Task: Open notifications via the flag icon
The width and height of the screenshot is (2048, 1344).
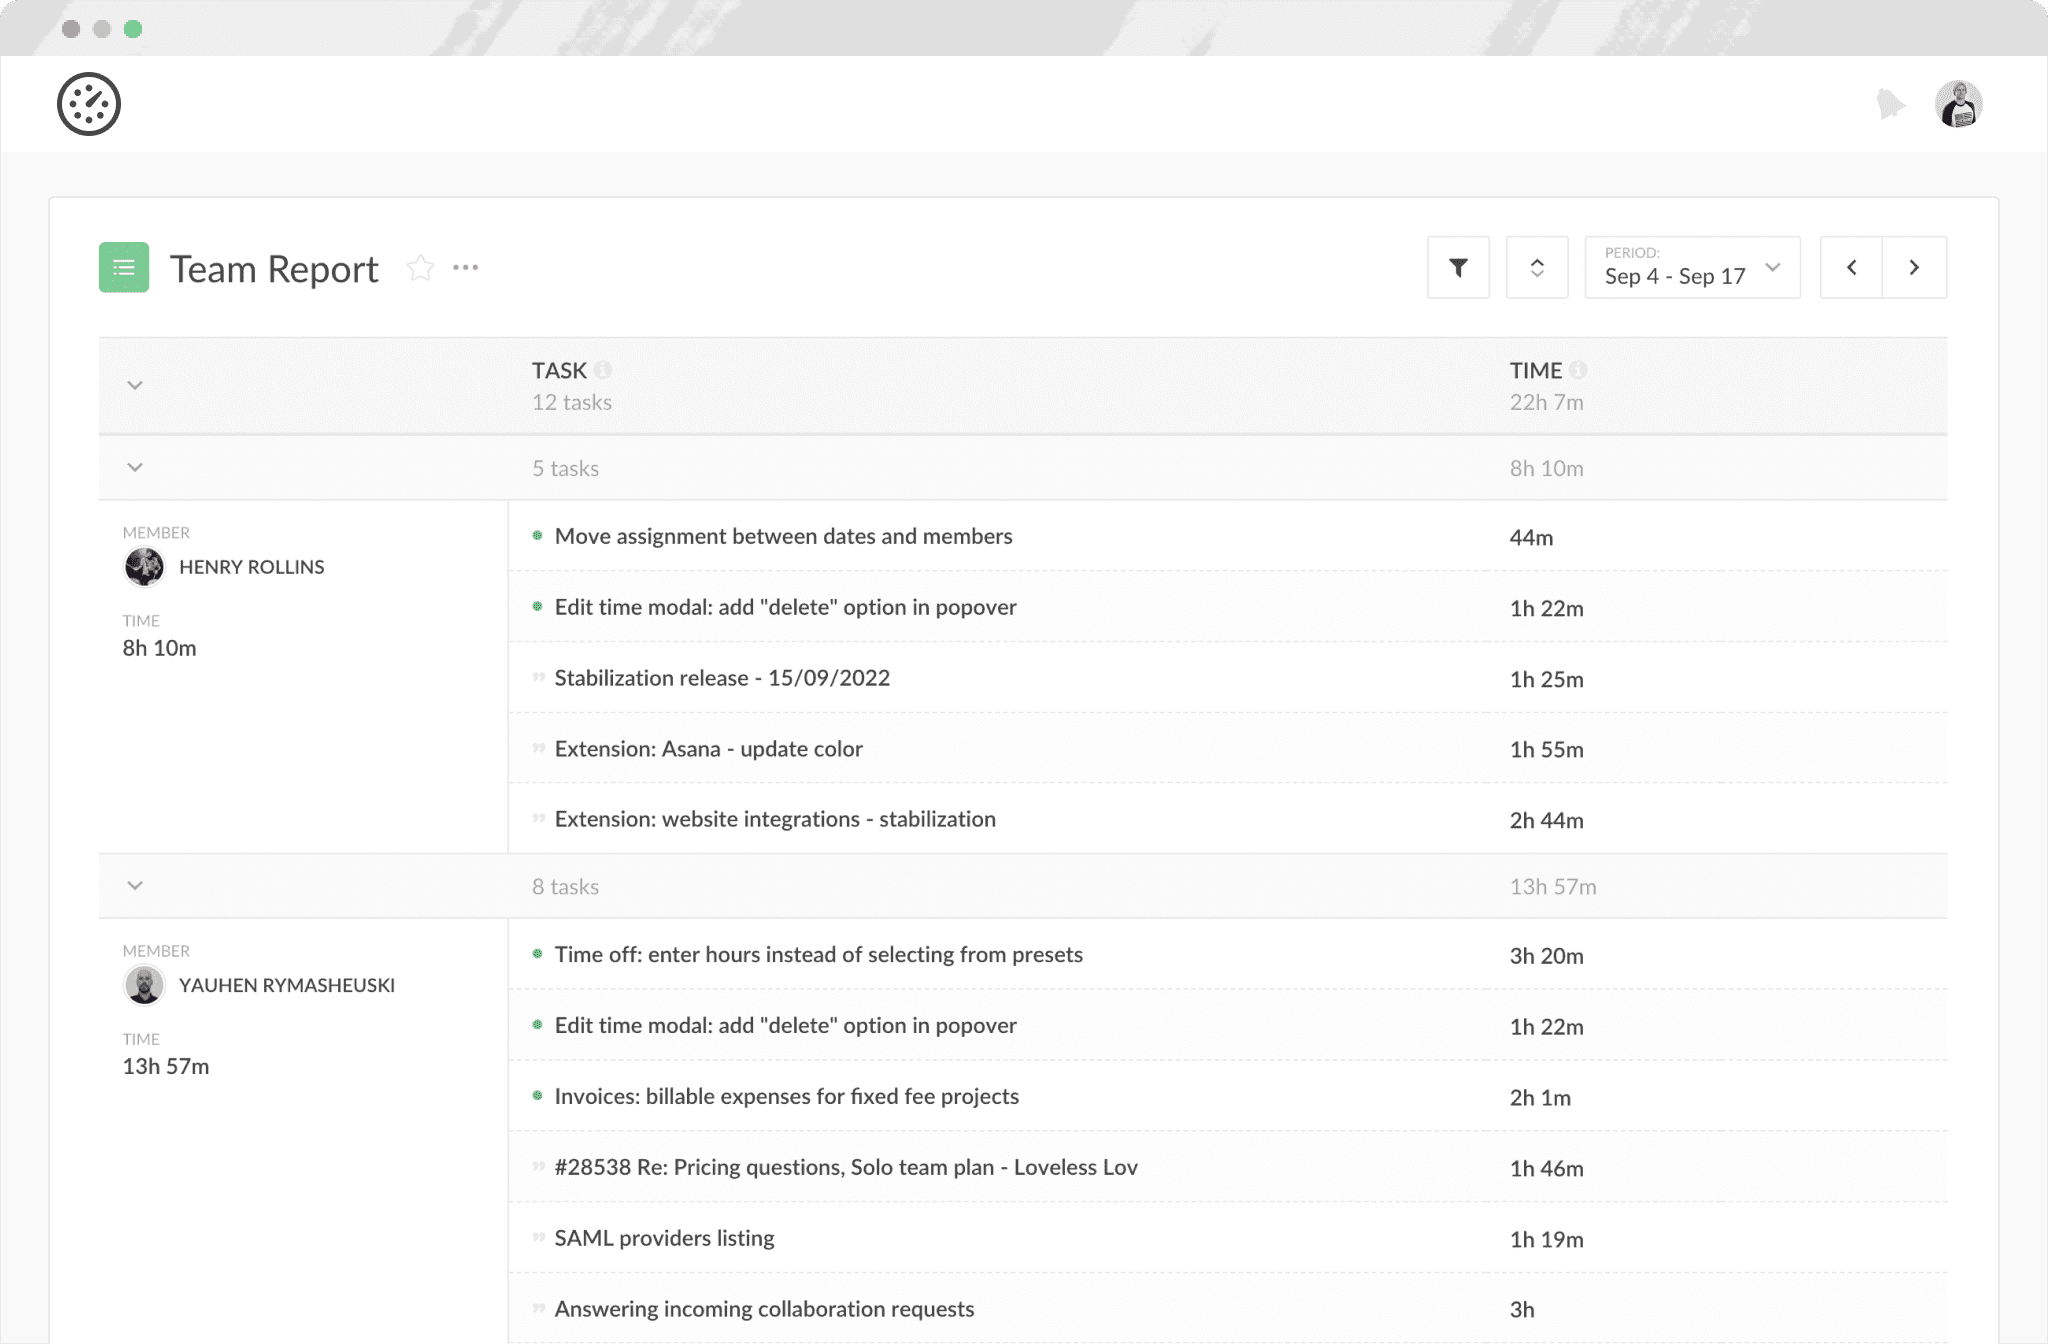Action: [1890, 103]
